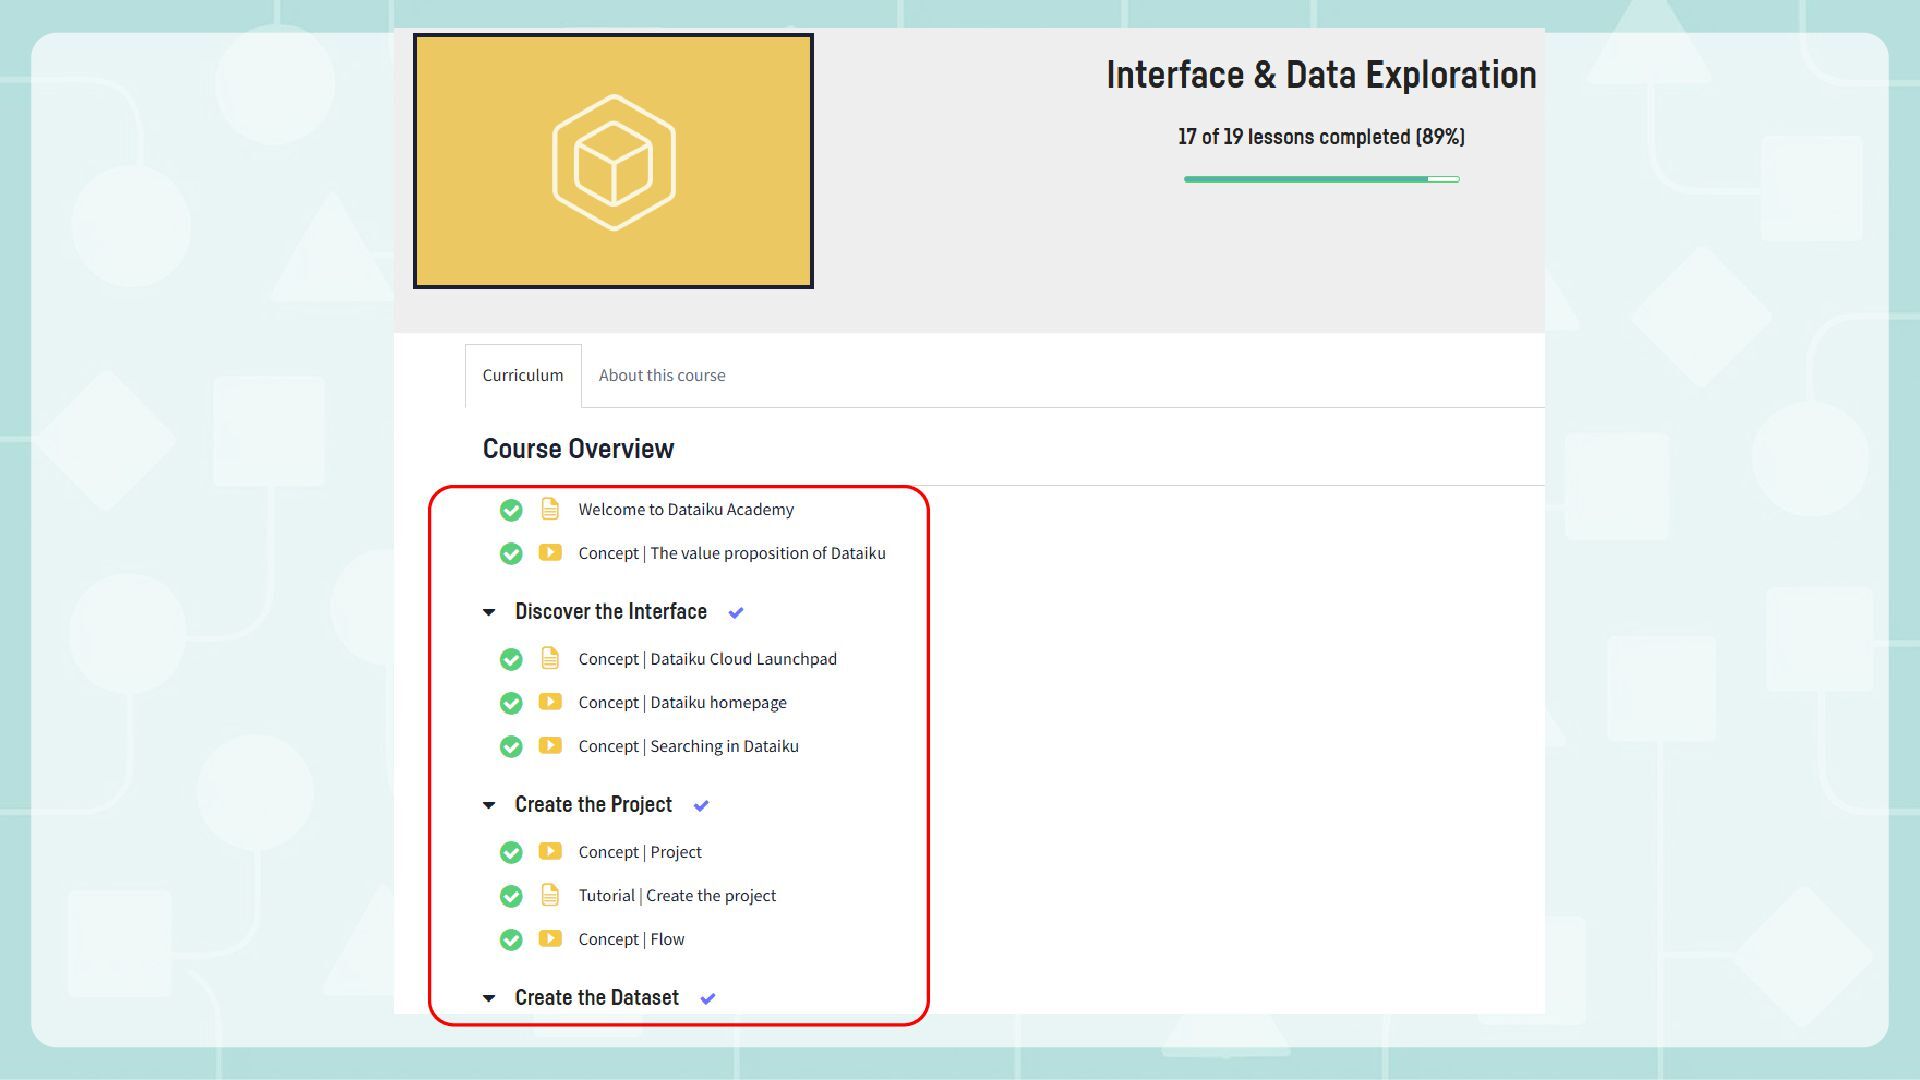Click green checkmark beside Concept | Project
The width and height of the screenshot is (1920, 1080).
511,852
